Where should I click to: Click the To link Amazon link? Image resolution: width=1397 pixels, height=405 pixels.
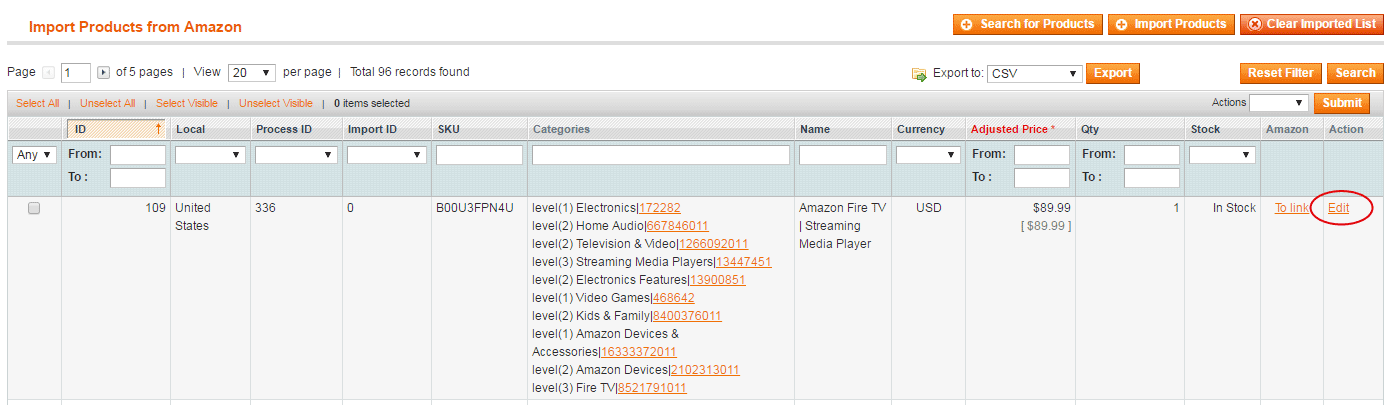coord(1291,208)
